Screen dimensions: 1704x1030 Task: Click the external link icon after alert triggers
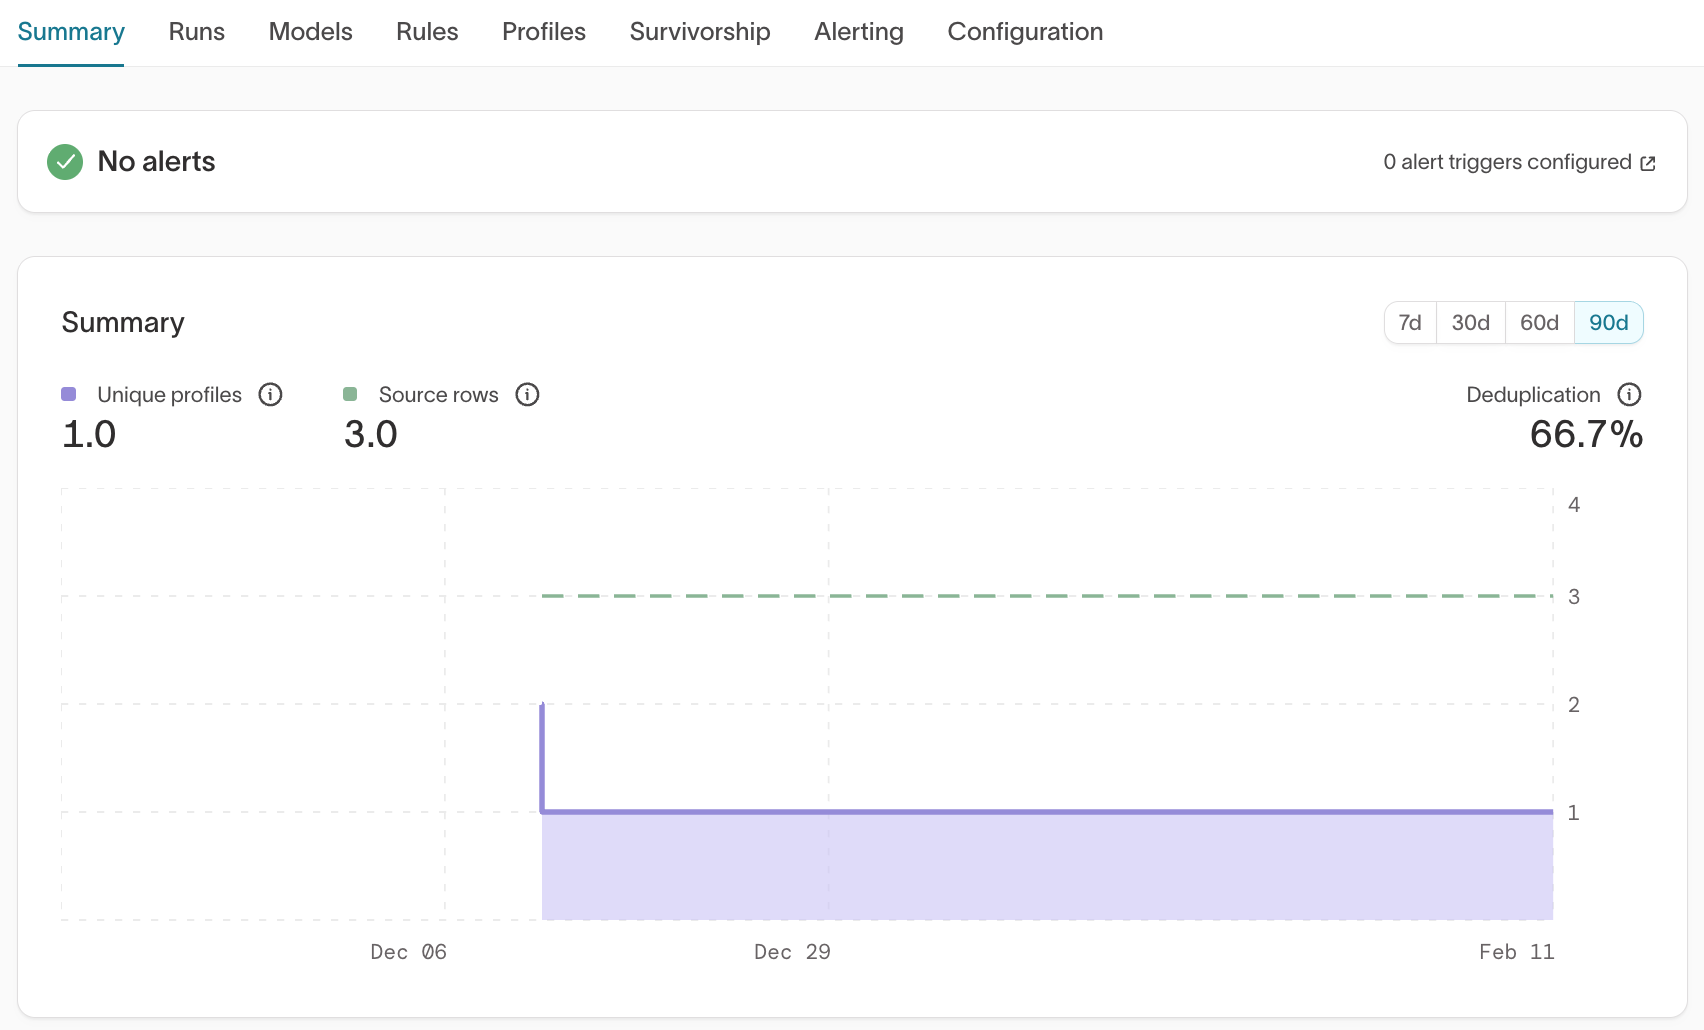(x=1648, y=163)
